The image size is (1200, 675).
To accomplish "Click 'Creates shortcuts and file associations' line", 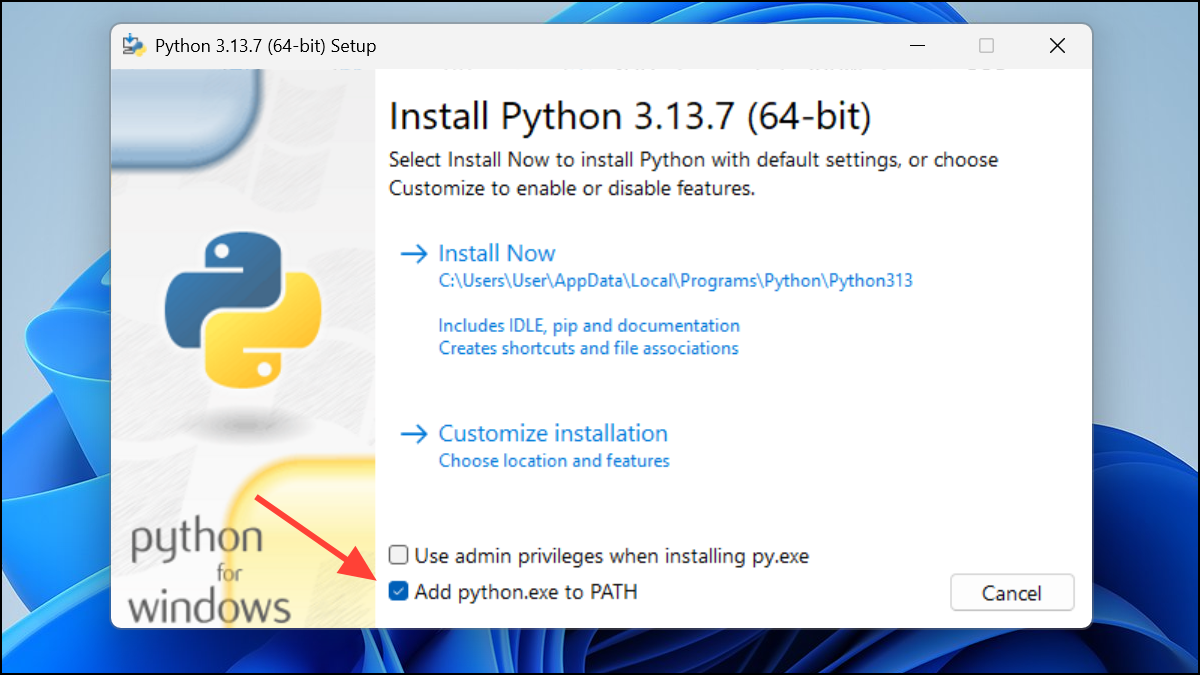I will tap(588, 349).
